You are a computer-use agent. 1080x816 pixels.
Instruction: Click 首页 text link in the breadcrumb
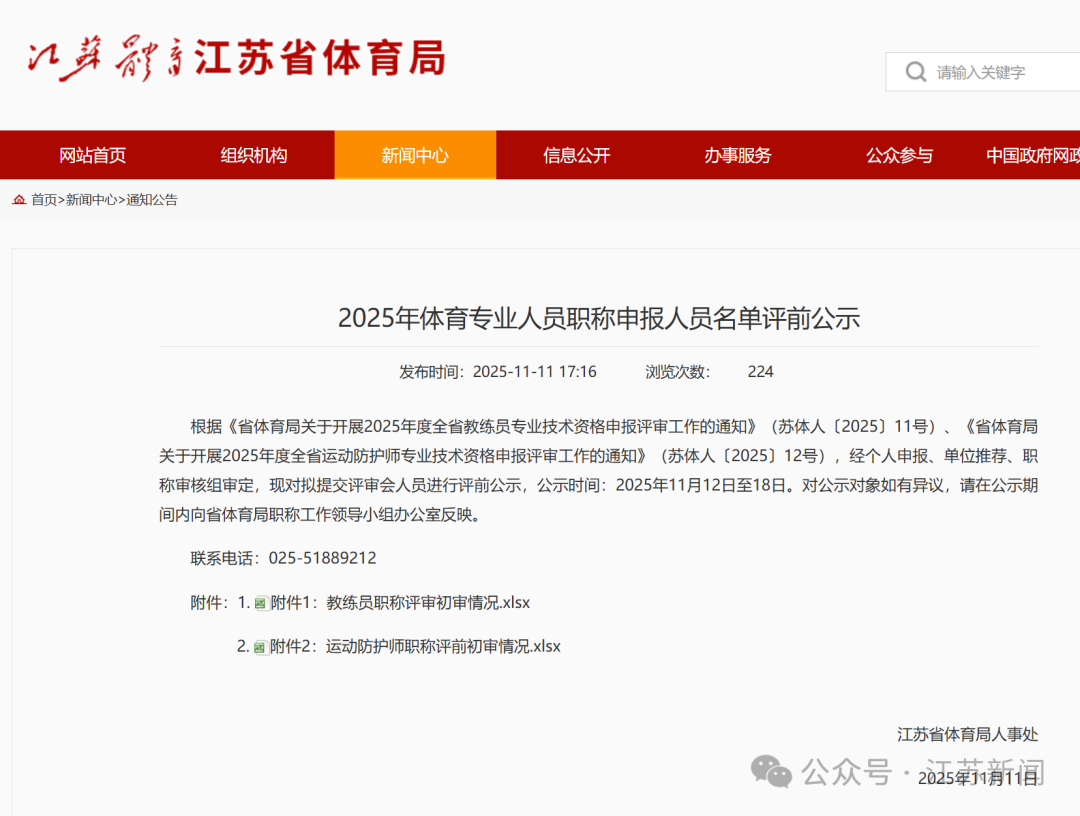click(x=44, y=200)
